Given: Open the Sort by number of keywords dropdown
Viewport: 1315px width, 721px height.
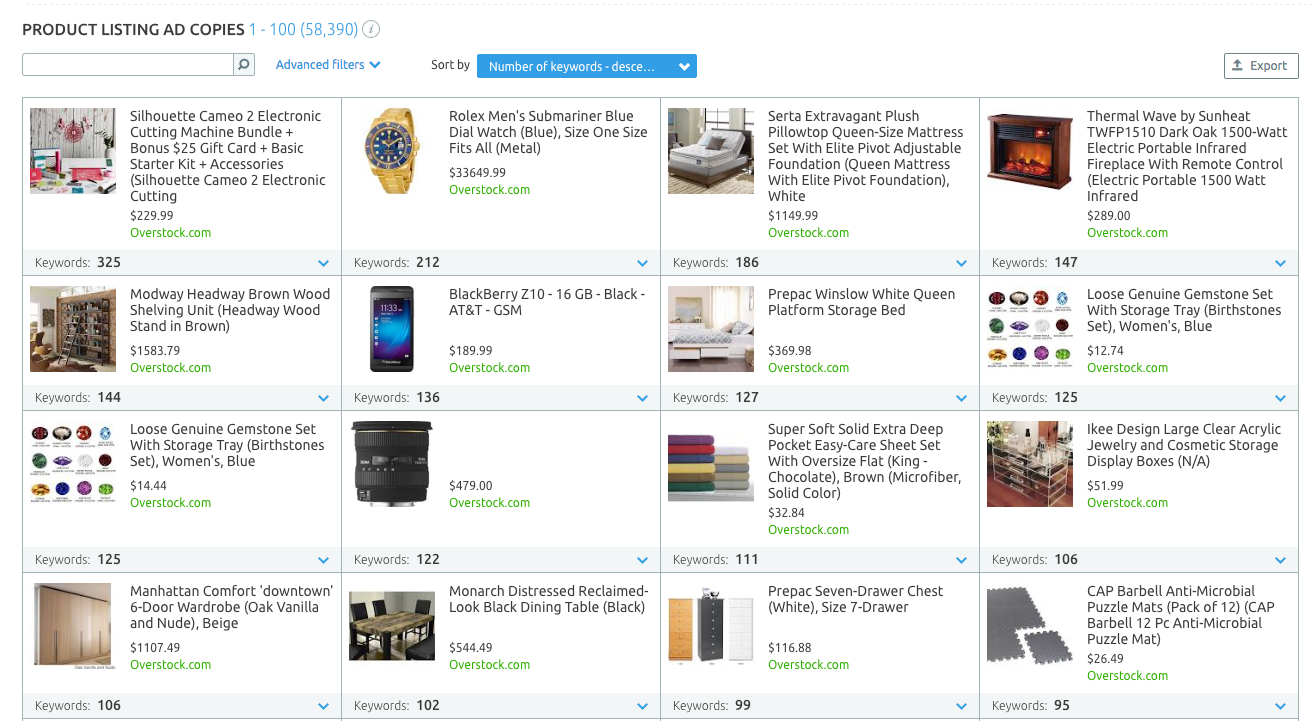Looking at the screenshot, I should click(x=586, y=66).
